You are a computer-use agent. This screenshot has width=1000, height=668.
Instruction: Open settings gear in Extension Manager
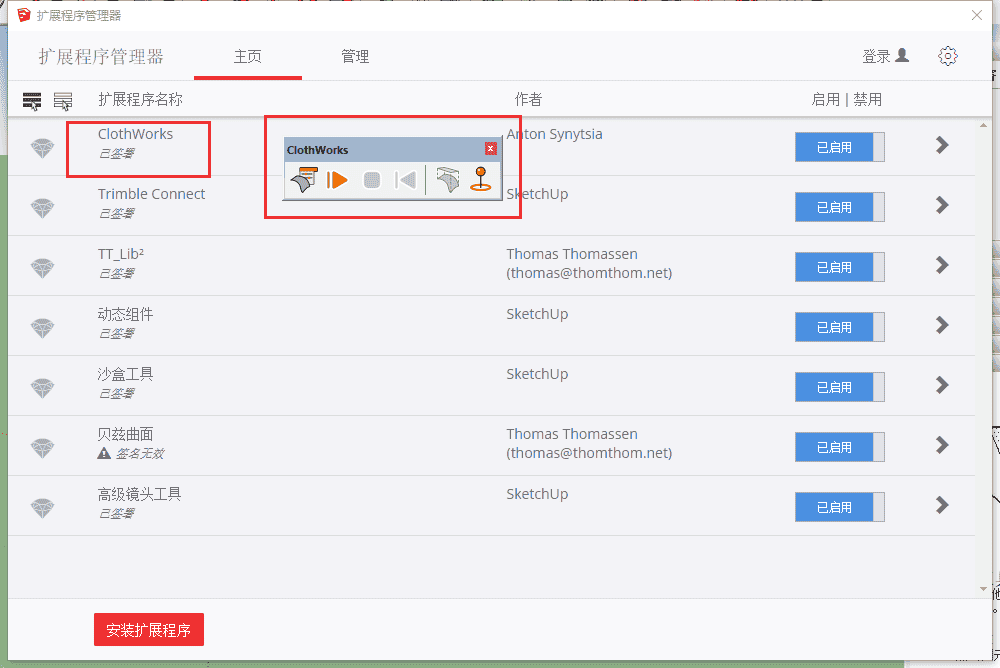(x=948, y=56)
